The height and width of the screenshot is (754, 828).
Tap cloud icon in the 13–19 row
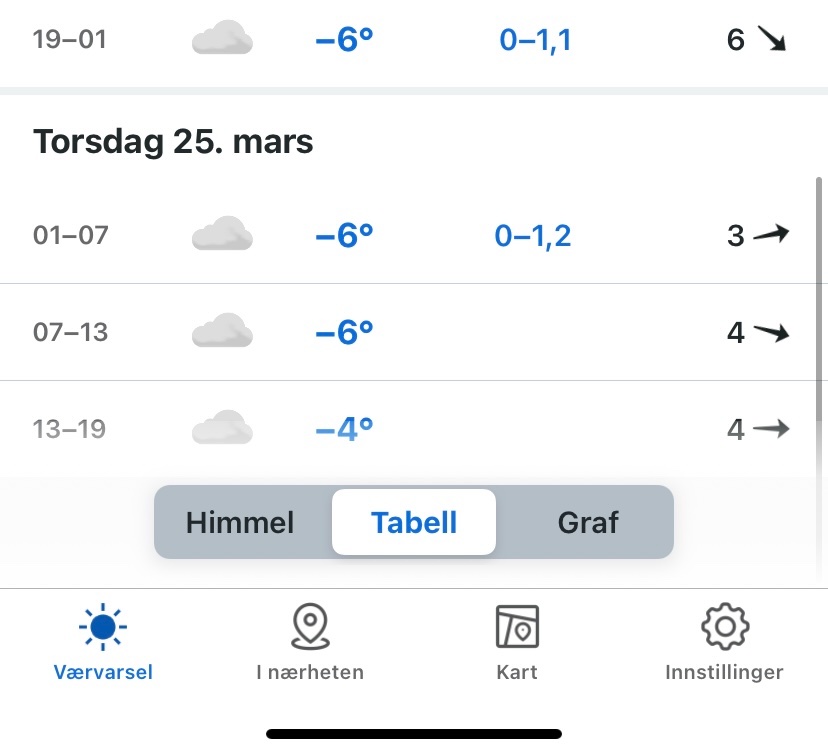(221, 428)
